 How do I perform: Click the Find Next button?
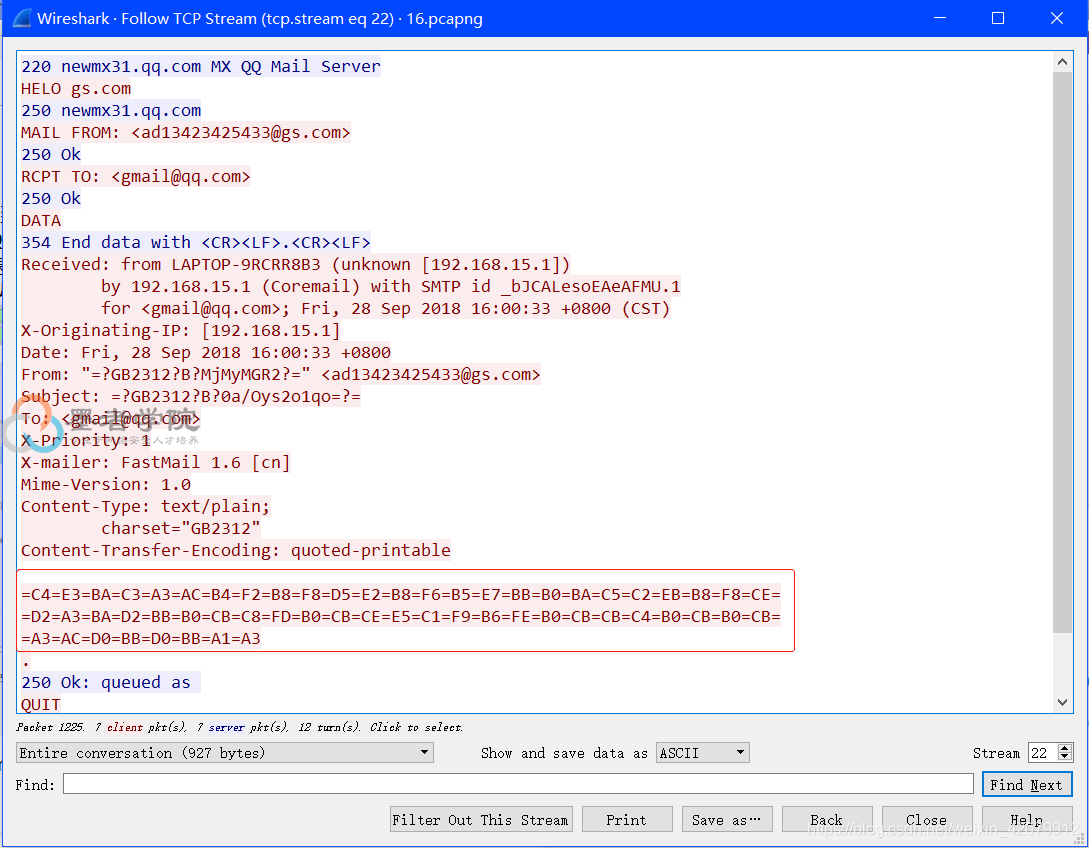click(1026, 785)
